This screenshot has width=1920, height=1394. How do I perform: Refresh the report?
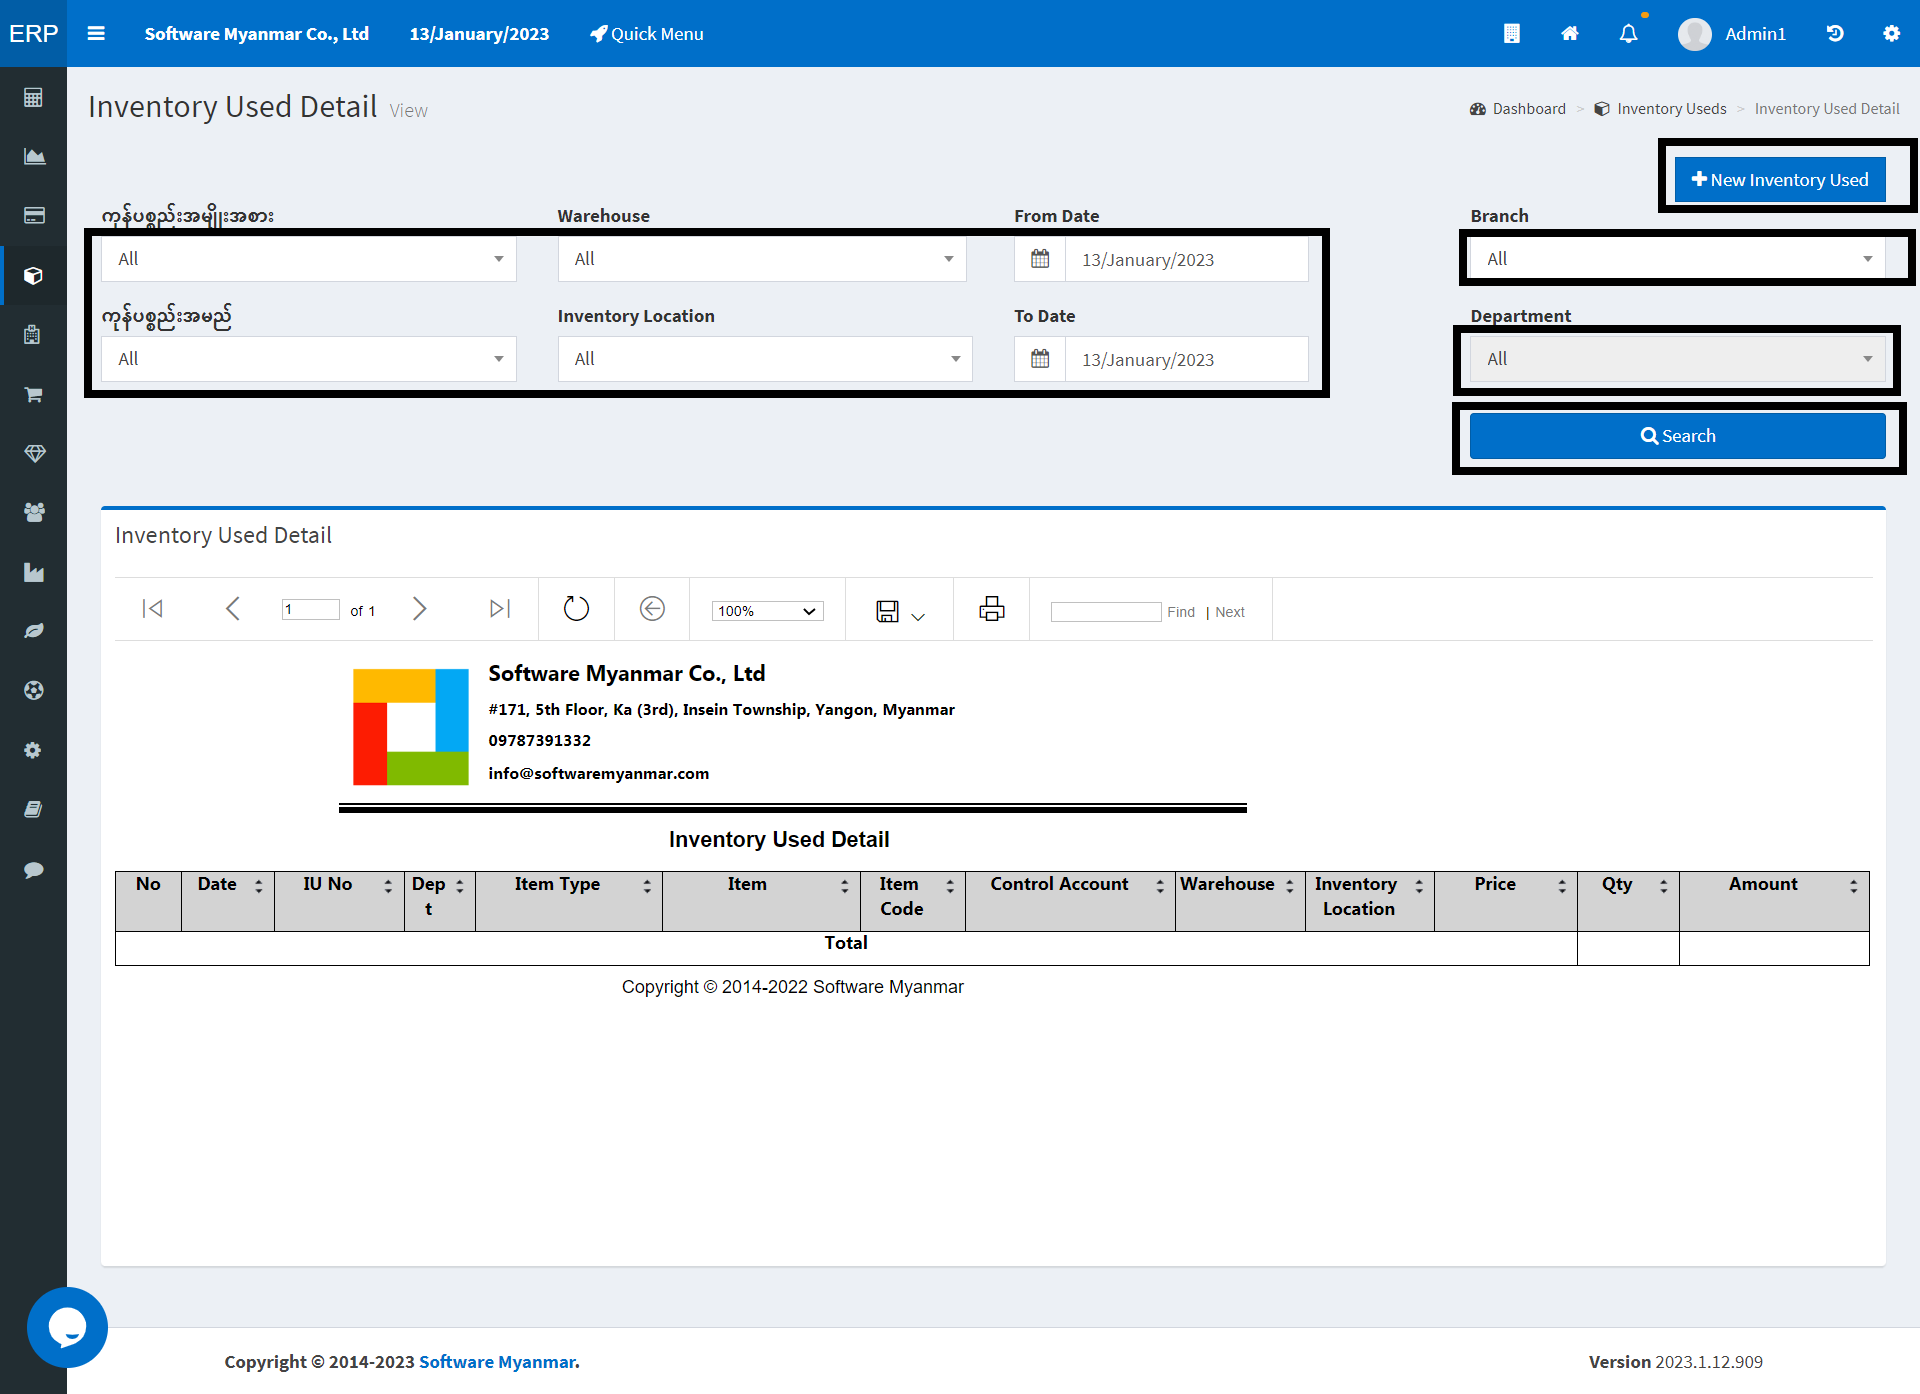(576, 608)
